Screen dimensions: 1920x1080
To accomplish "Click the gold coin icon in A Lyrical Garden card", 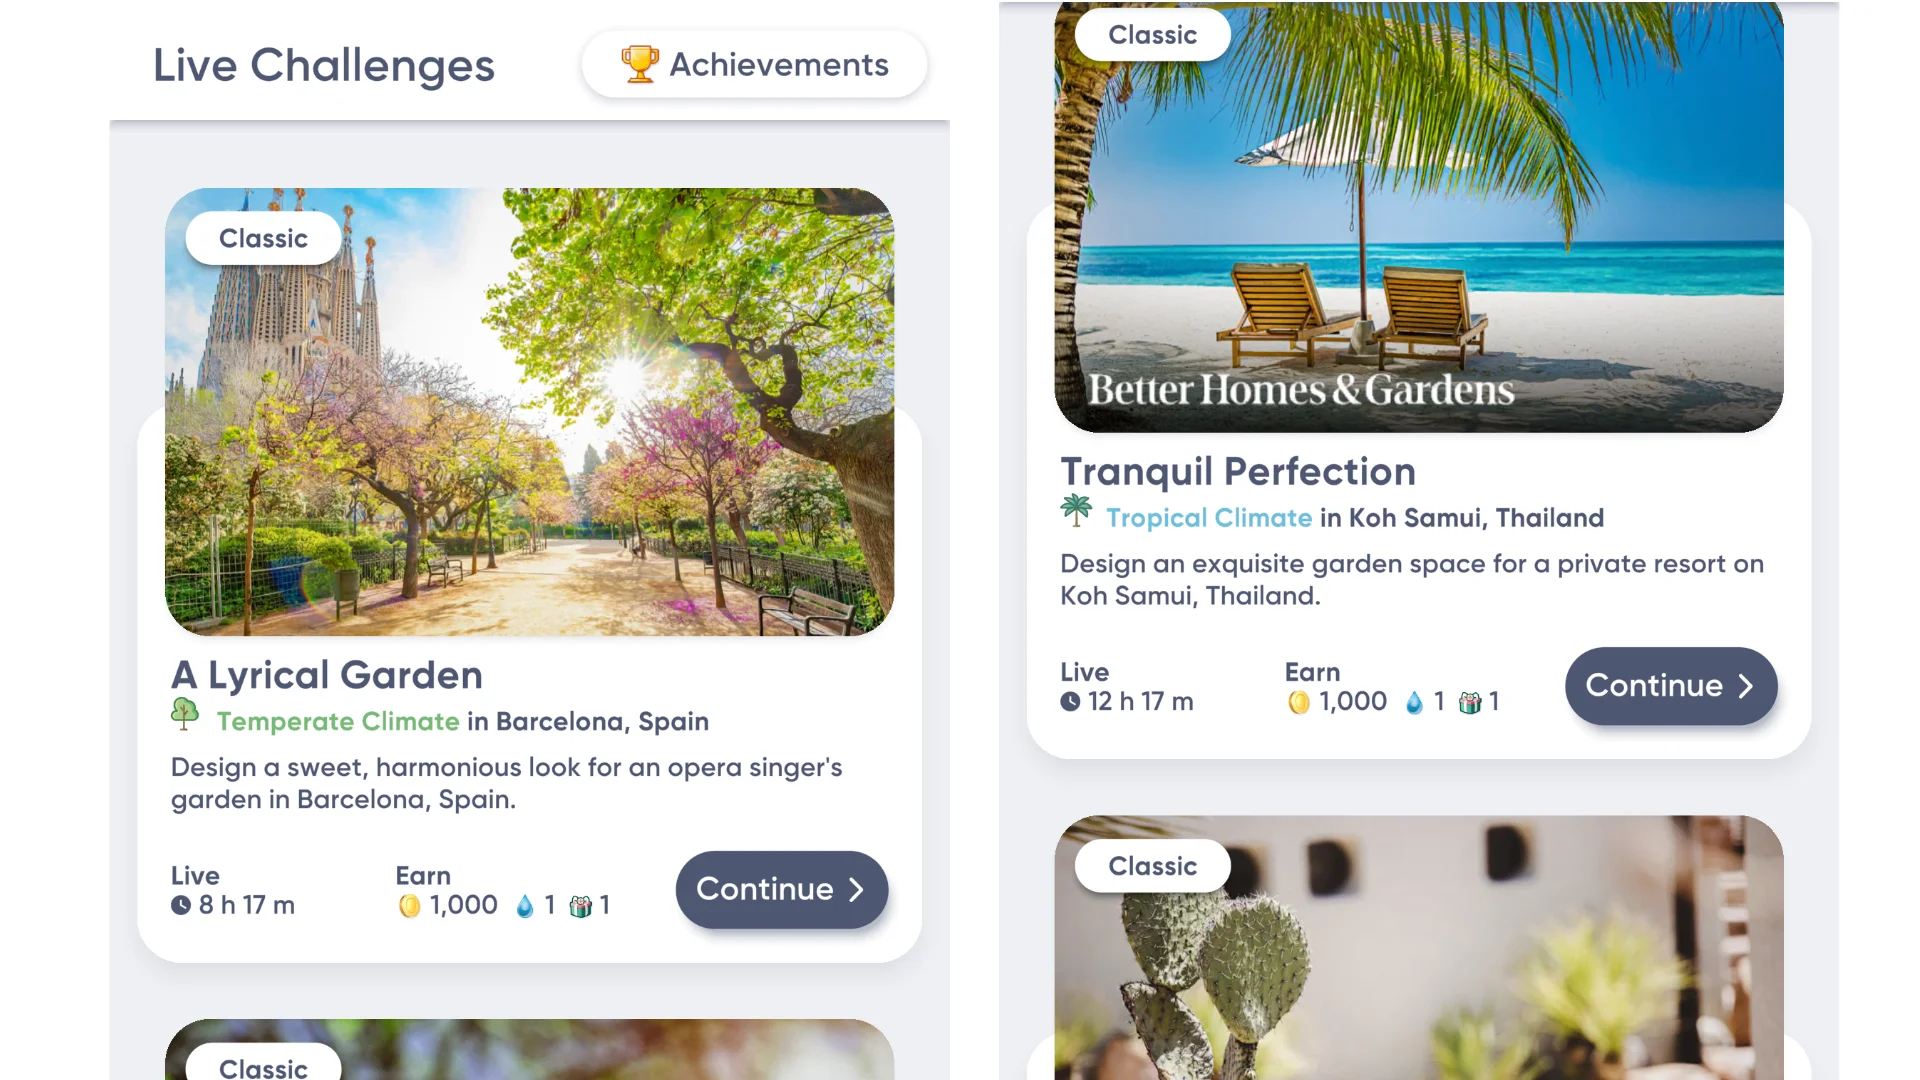I will 409,906.
